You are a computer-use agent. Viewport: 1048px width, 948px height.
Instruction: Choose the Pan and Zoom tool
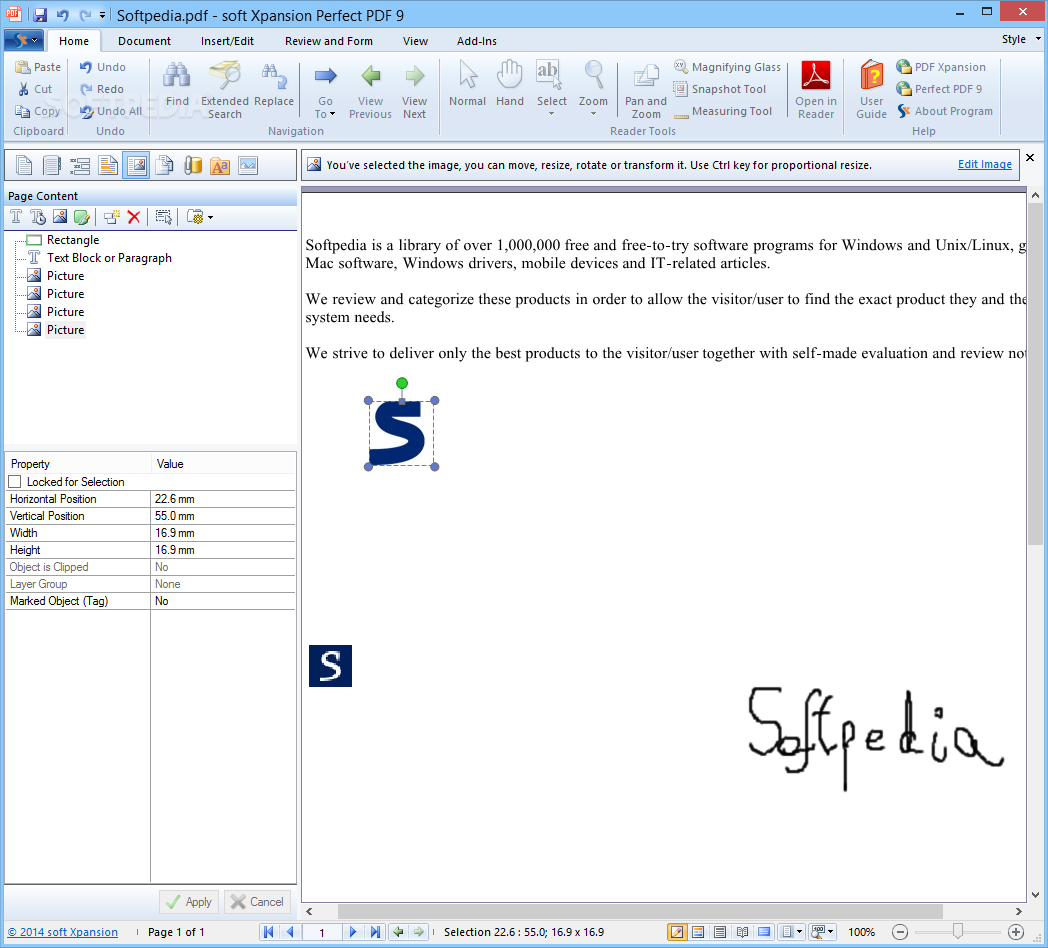(646, 90)
